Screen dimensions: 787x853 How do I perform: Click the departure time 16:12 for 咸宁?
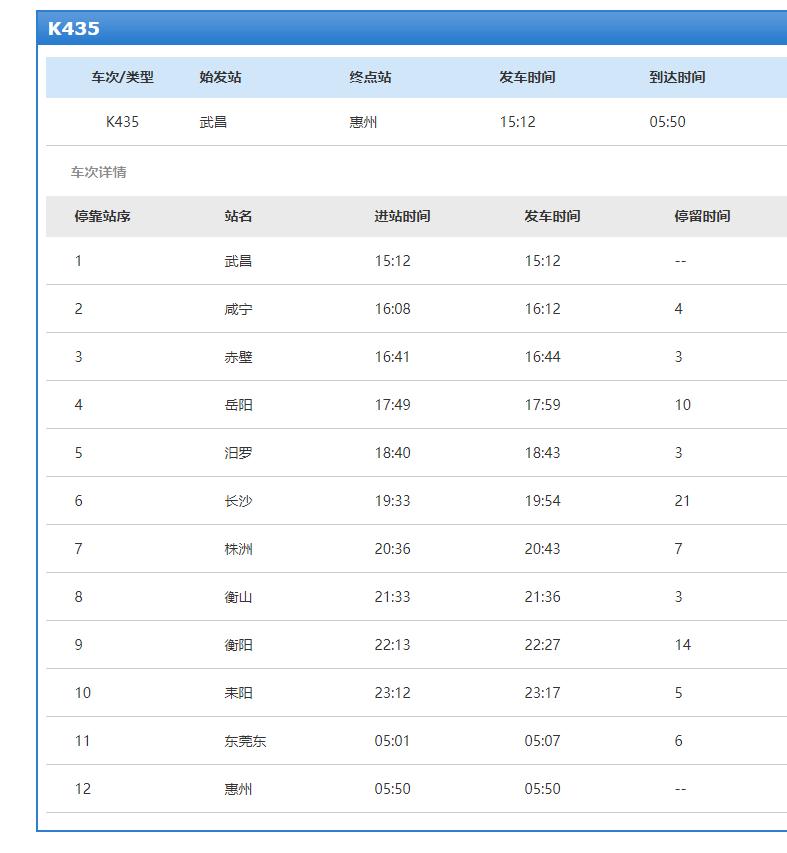click(x=542, y=309)
